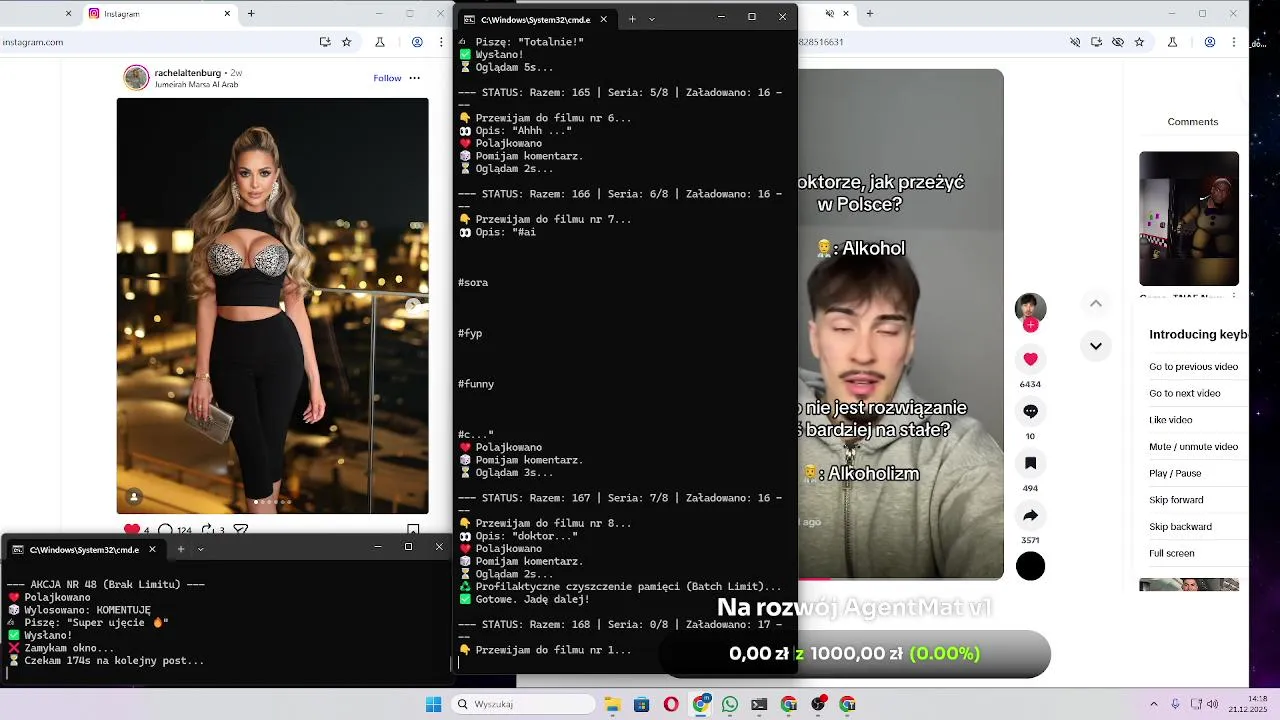
Task: Click 'Full screen' shortcut row
Action: click(x=1199, y=553)
